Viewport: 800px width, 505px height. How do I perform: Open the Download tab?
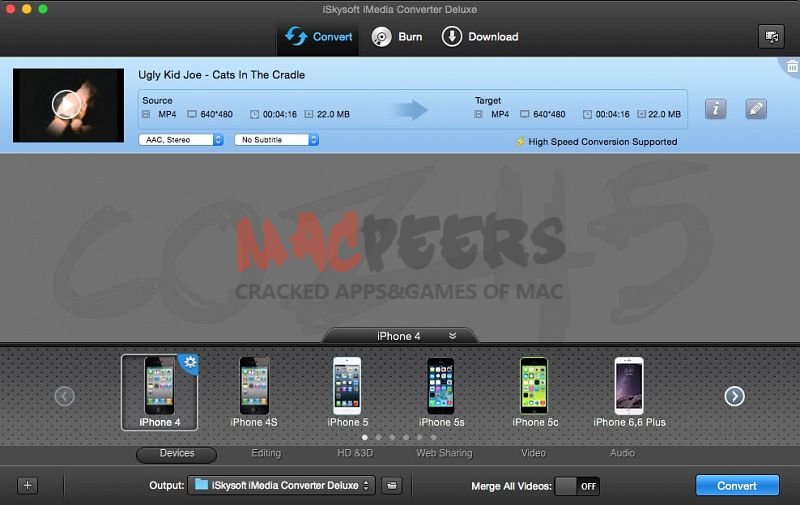point(480,37)
